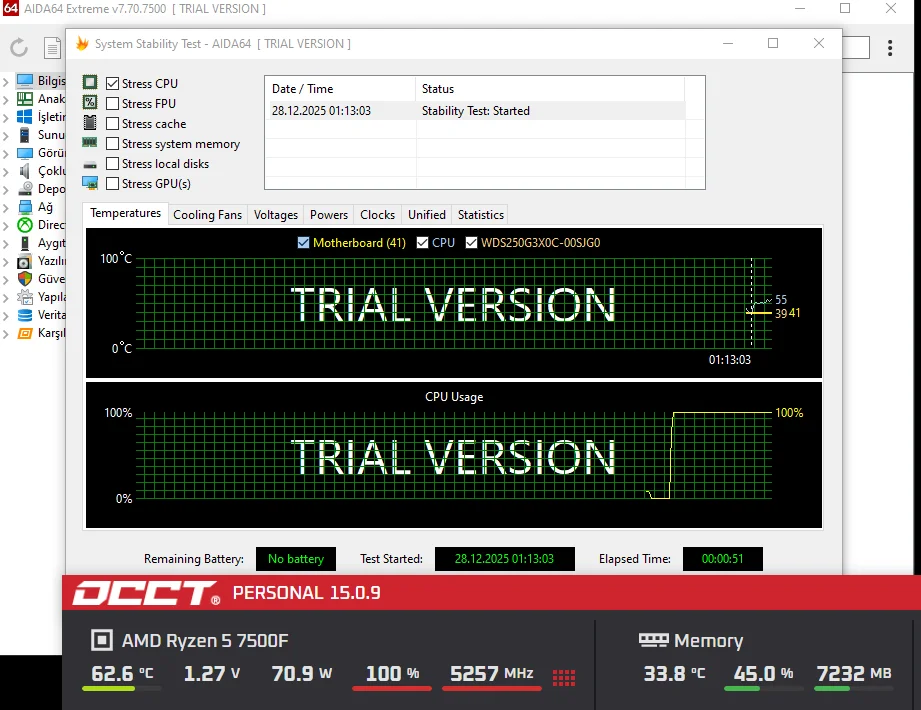Click the refresh icon in AIDA64 toolbar
921x710 pixels.
19,48
